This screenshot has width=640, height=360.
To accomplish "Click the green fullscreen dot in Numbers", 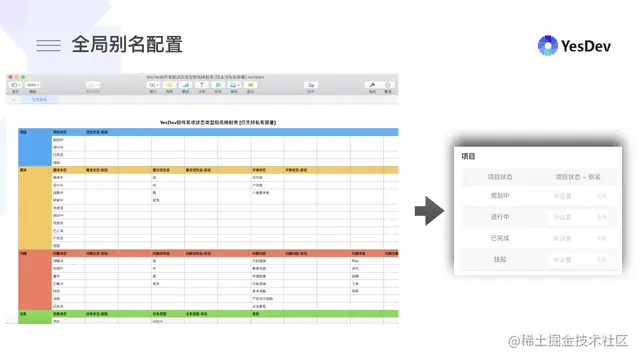I will [x=23, y=77].
